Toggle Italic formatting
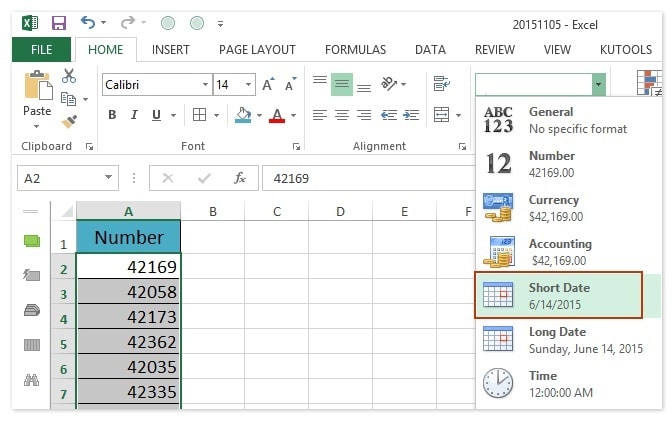This screenshot has width=672, height=421. pos(134,115)
